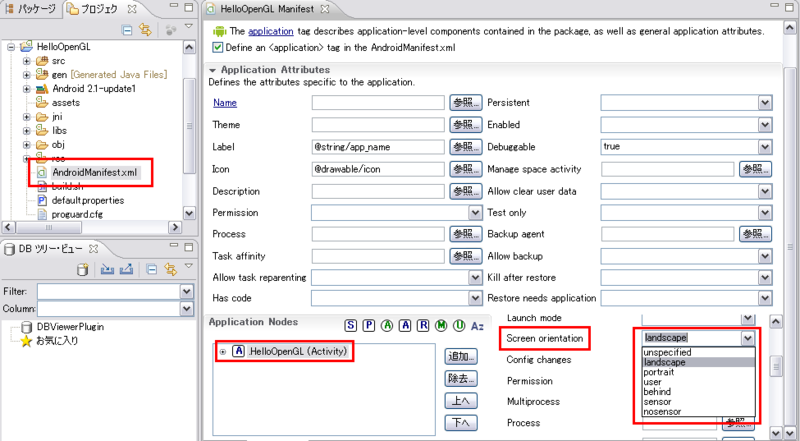
Task: Click the blue A filter icon in Application Nodes
Action: (x=405, y=326)
